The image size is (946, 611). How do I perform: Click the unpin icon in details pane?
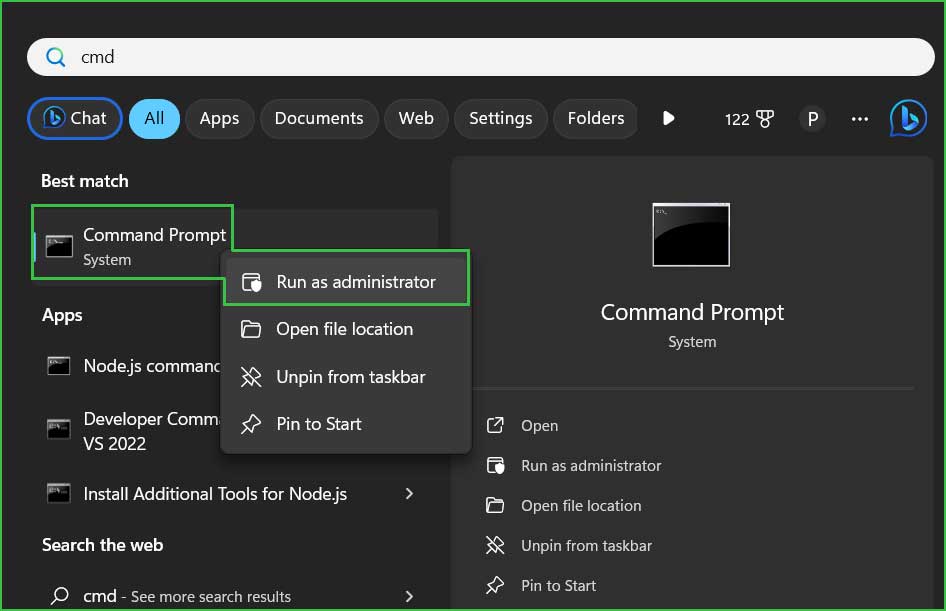(495, 546)
